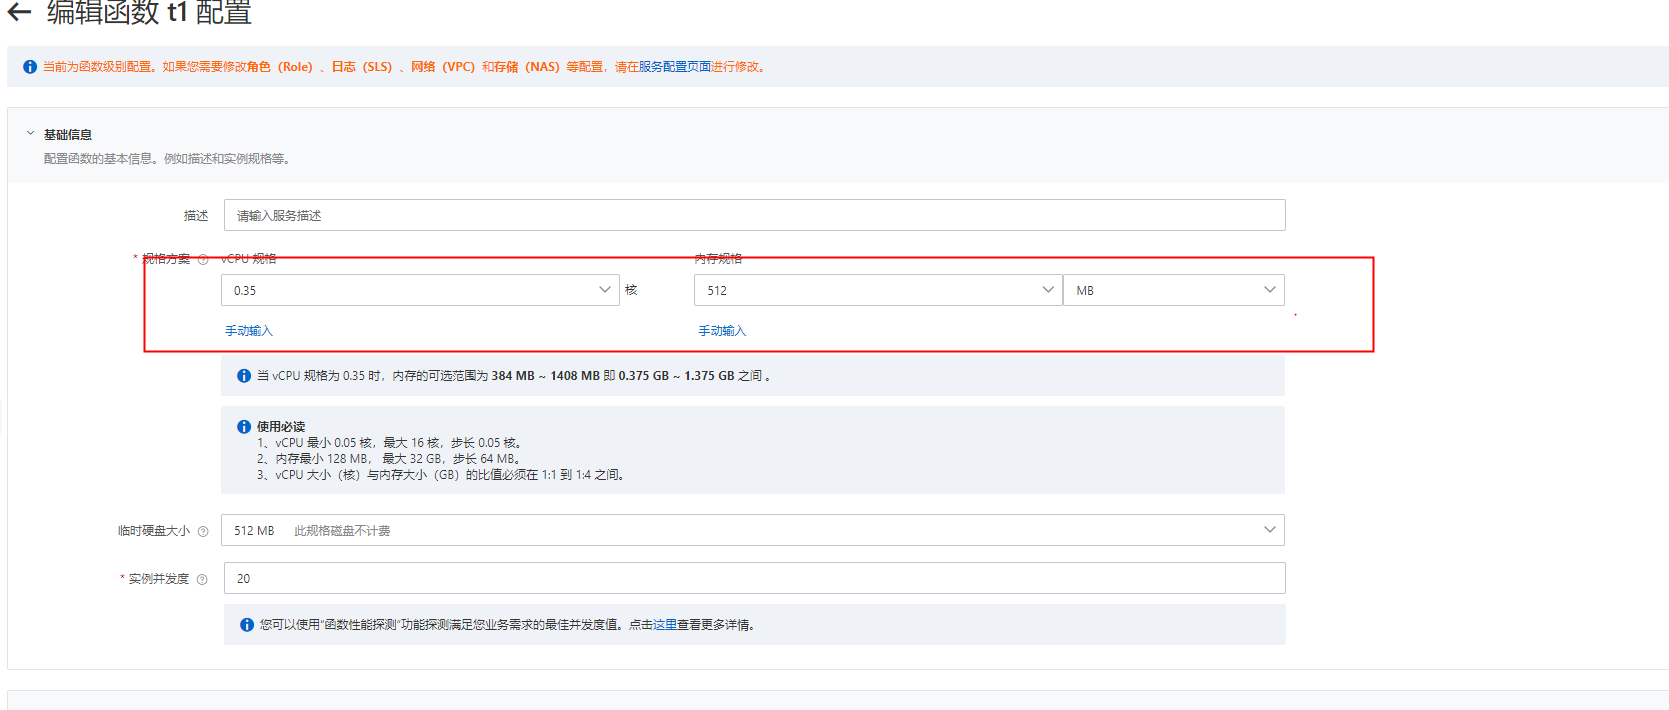Open the 内存规格 dropdown showing 512
Screen dimensions: 1669x710
point(877,290)
